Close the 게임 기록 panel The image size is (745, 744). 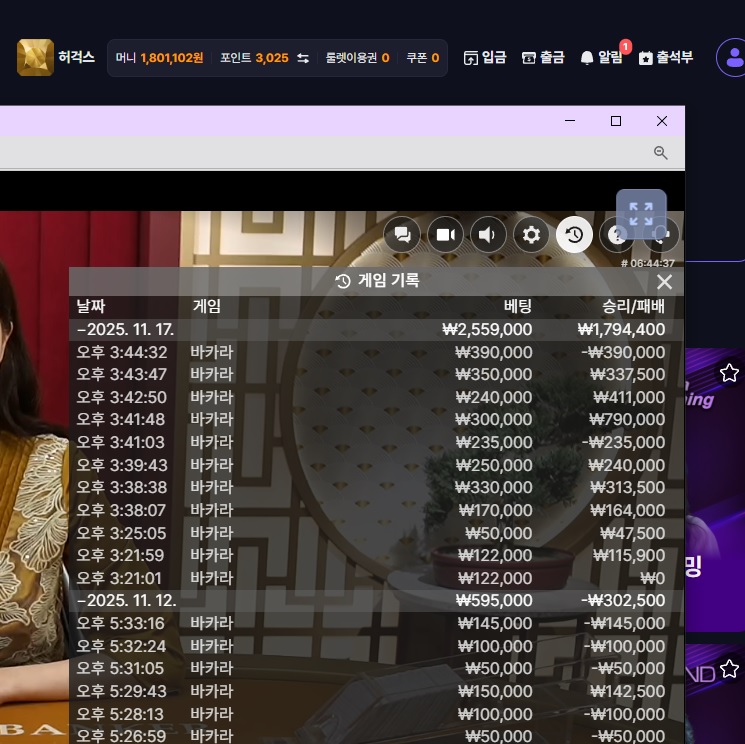click(664, 282)
